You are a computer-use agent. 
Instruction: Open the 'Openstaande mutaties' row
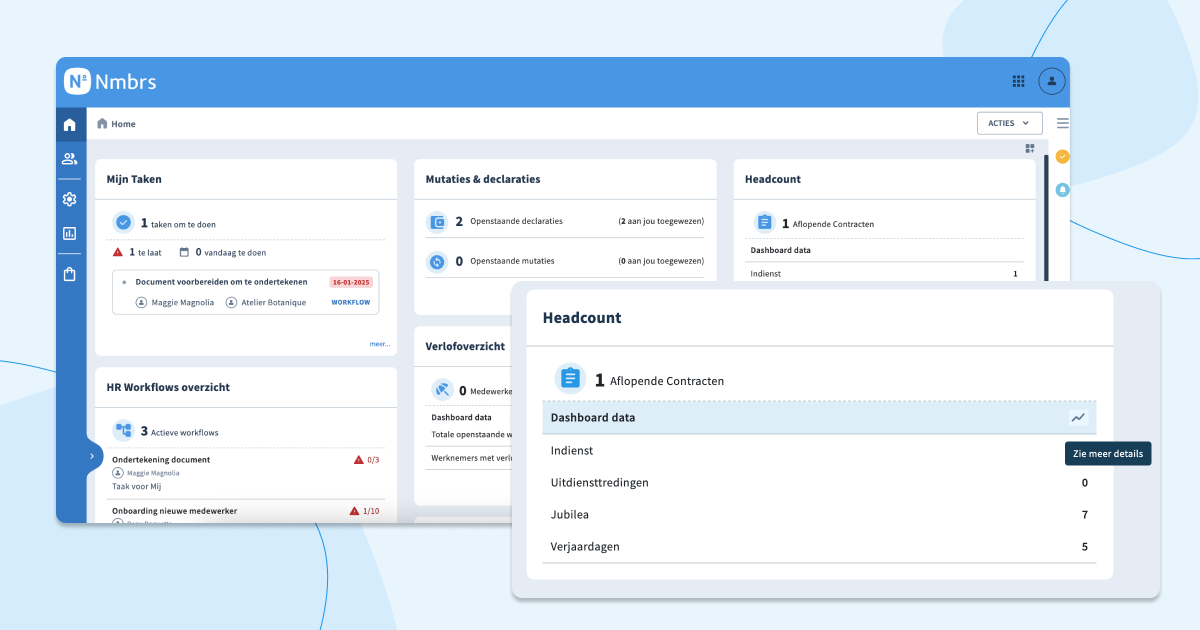[565, 262]
